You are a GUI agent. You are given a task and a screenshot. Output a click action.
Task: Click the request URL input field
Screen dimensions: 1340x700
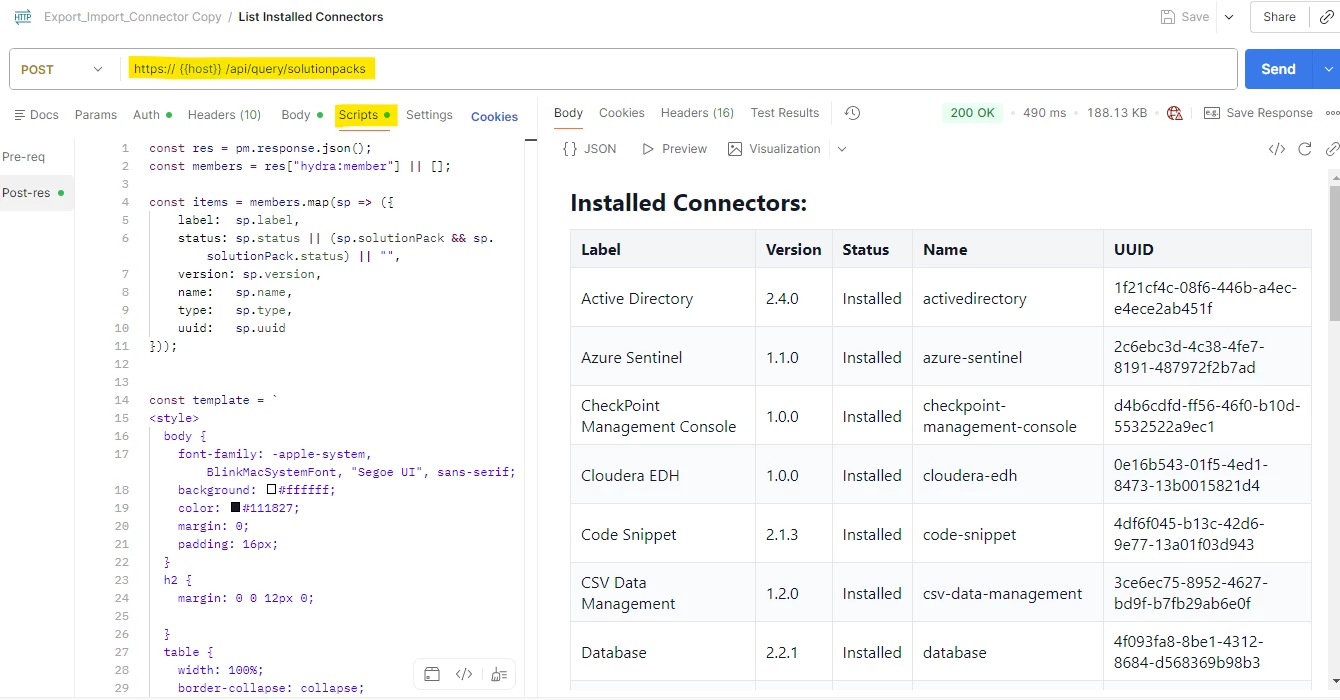678,69
